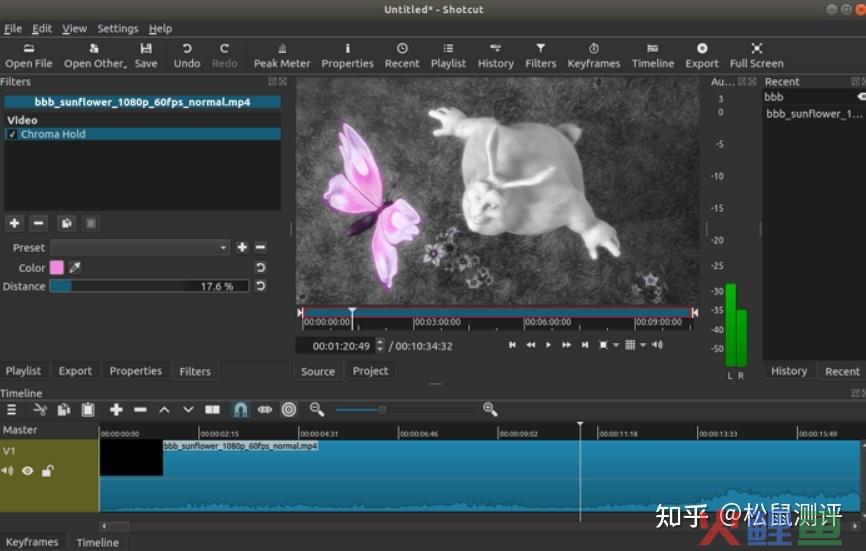Open the Edit menu
This screenshot has width=866, height=551.
42,29
